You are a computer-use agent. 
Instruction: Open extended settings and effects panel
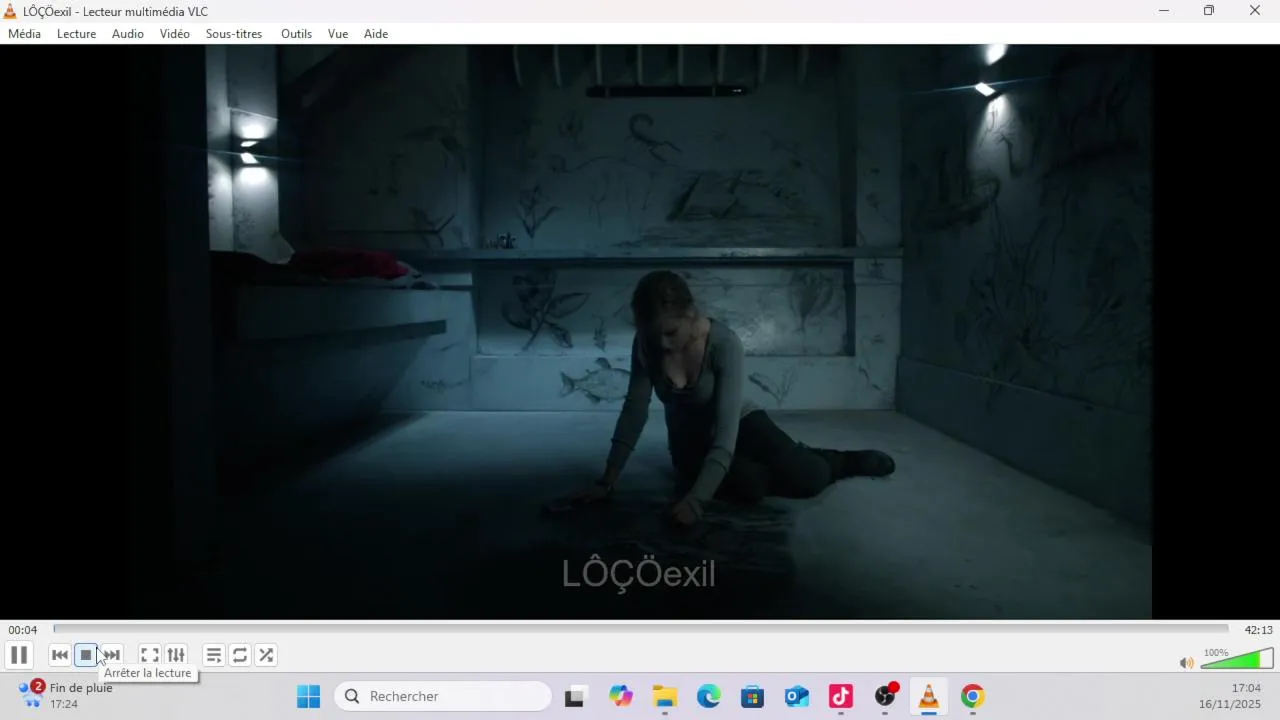[x=176, y=655]
